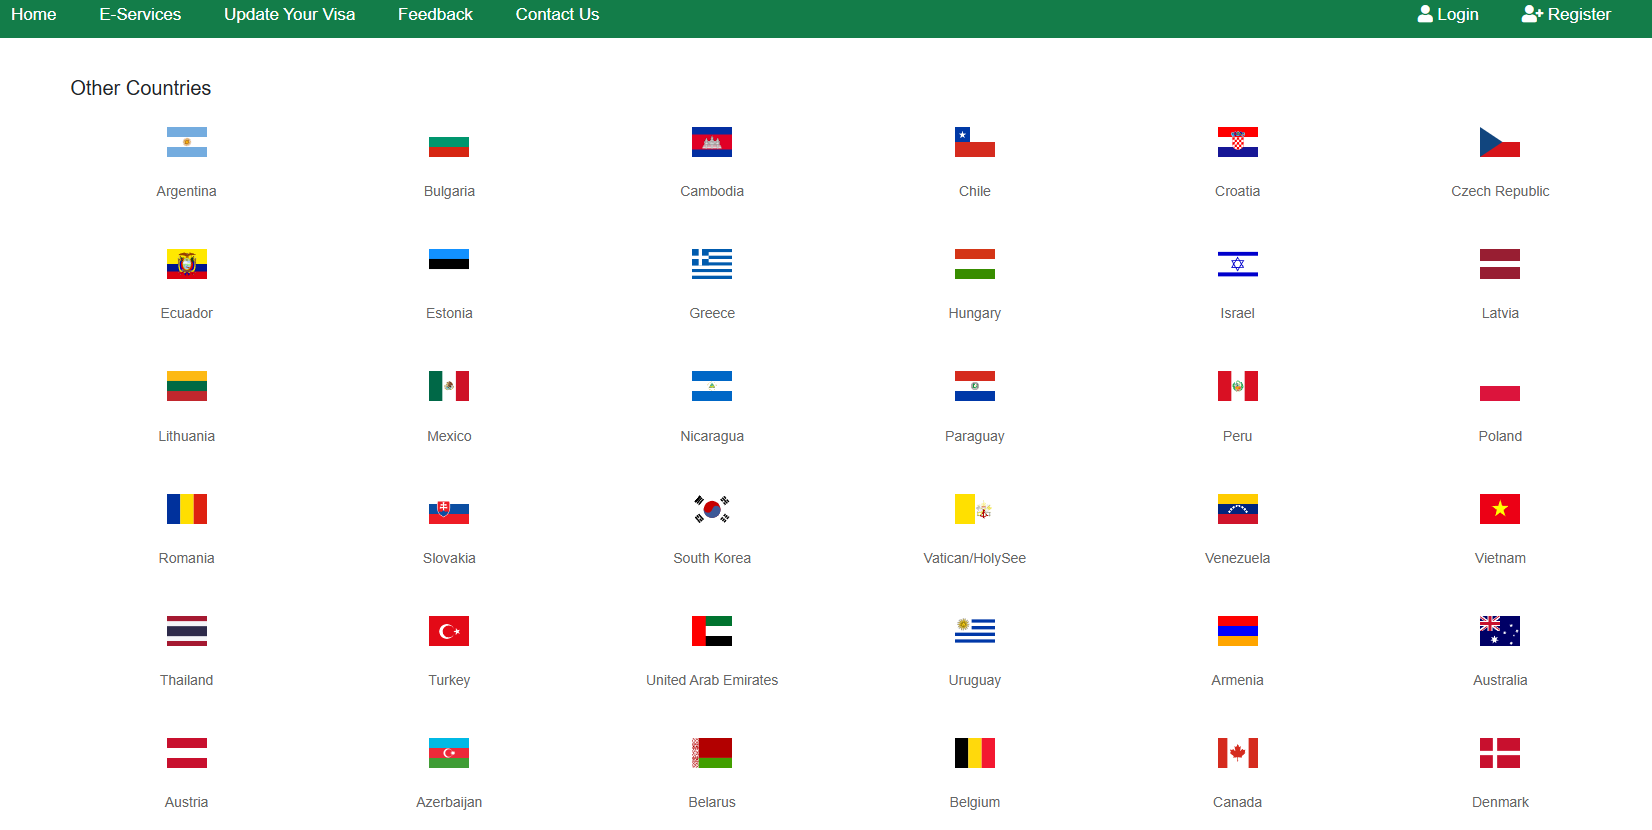Click the Romania flag icon
The height and width of the screenshot is (830, 1652).
(187, 509)
